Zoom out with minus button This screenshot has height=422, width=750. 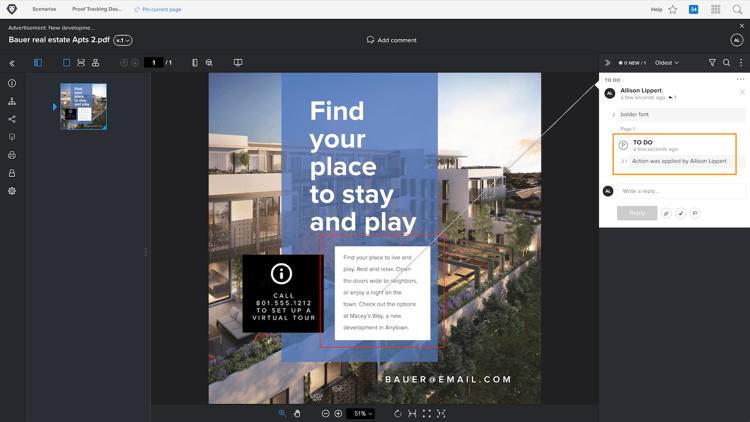point(325,413)
